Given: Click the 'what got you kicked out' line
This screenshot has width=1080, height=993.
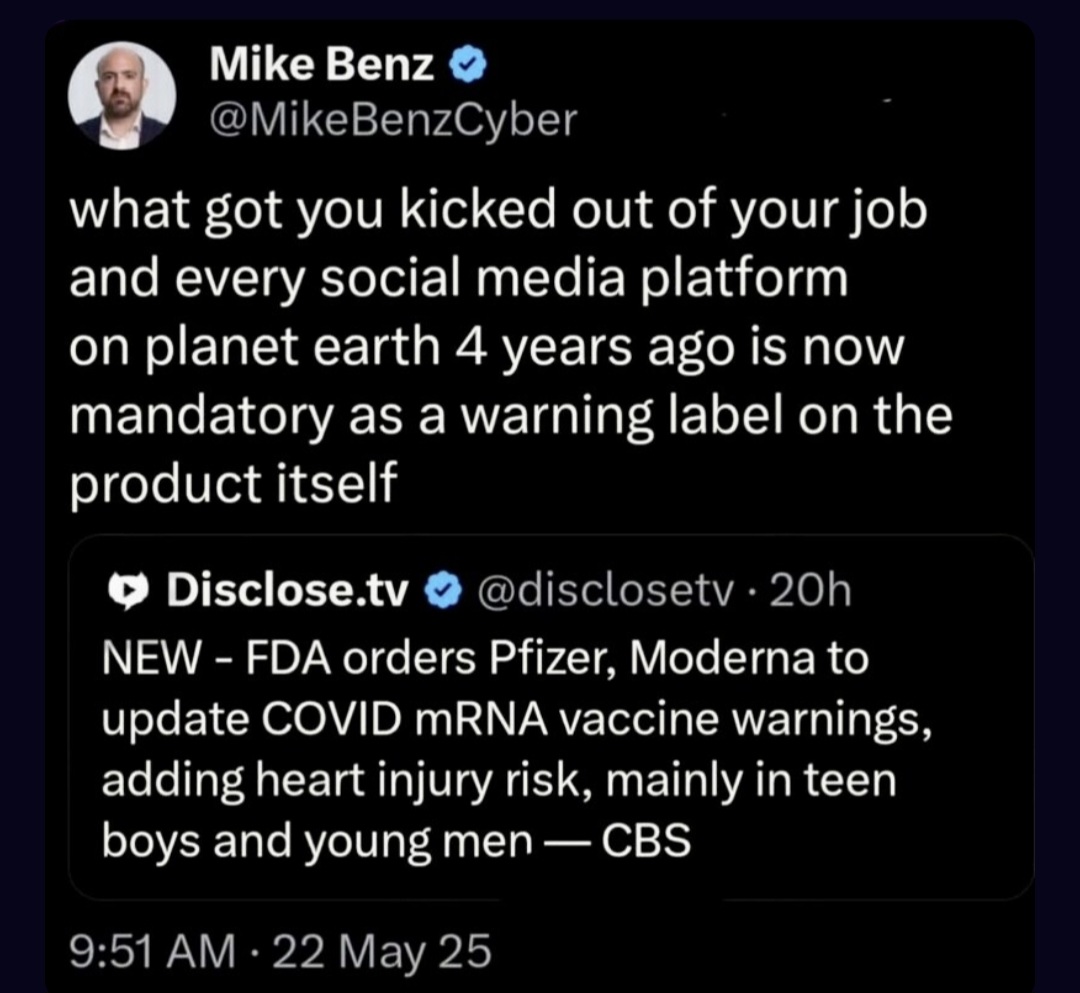Looking at the screenshot, I should pyautogui.click(x=500, y=215).
